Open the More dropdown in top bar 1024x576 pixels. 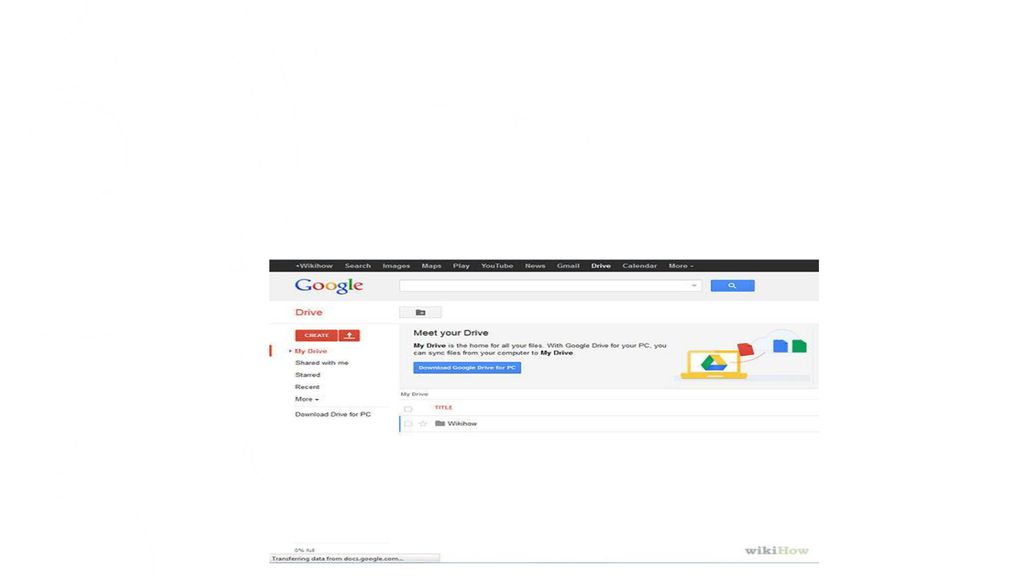pyautogui.click(x=680, y=266)
